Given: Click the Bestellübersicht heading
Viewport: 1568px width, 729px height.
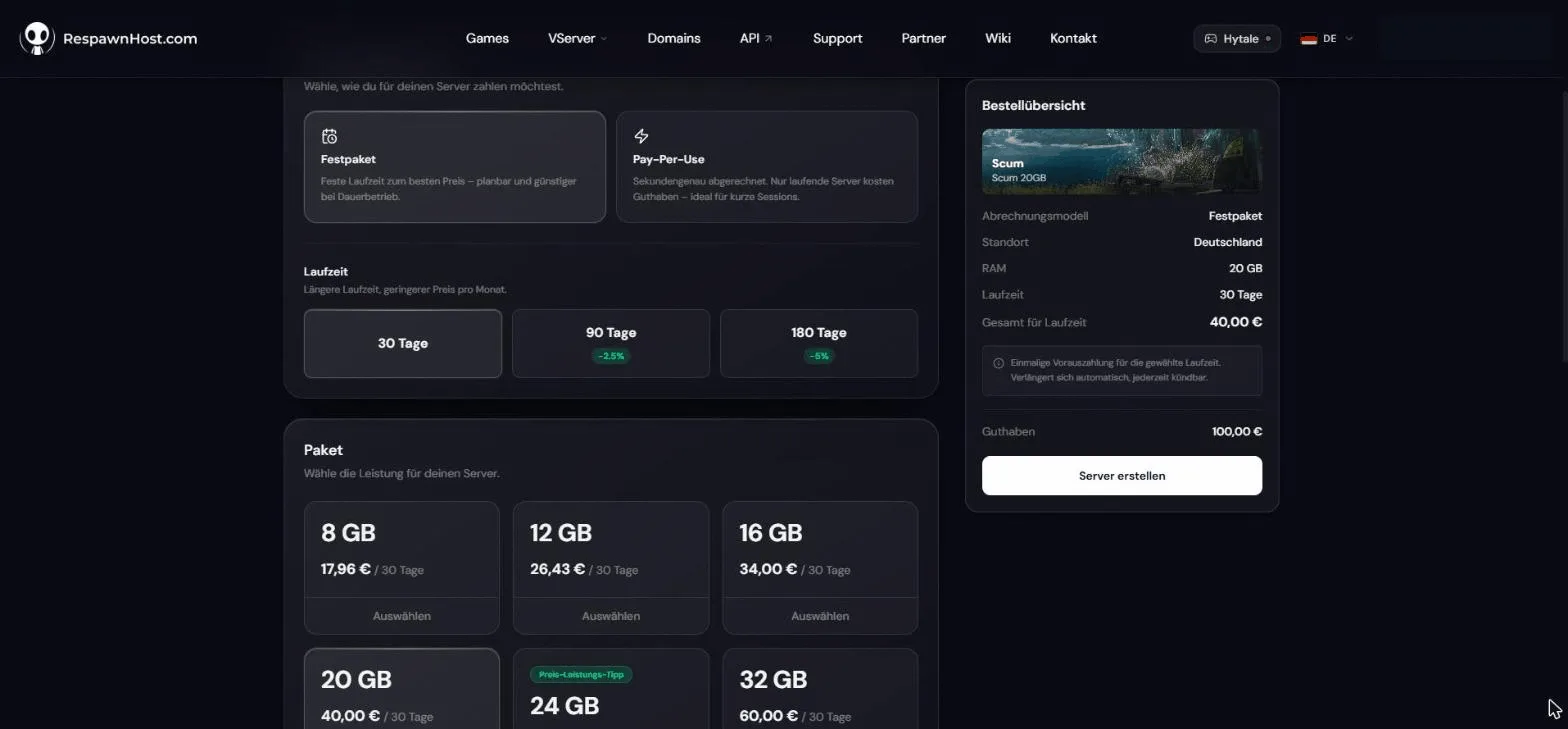Looking at the screenshot, I should click(x=1033, y=105).
